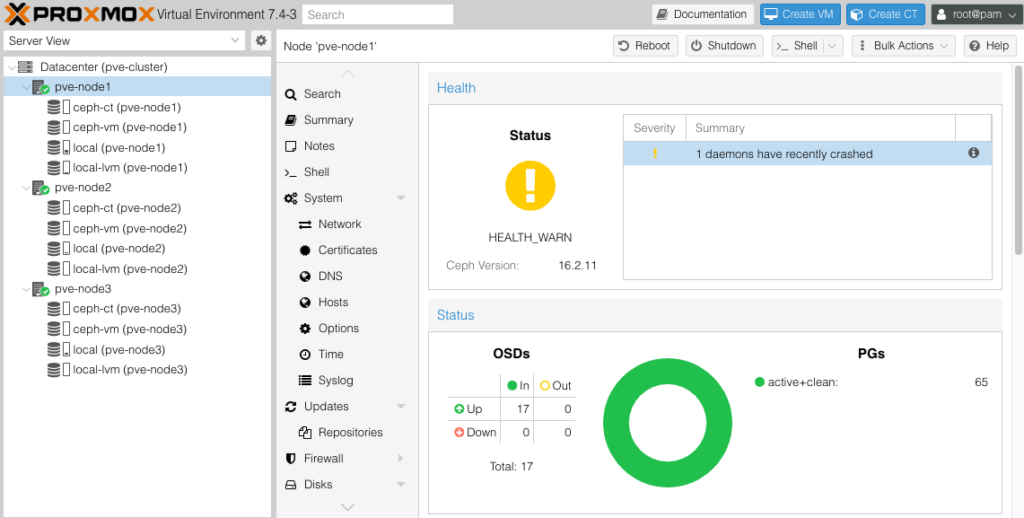Collapse the System menu section
This screenshot has width=1024, height=518.
[x=401, y=199]
